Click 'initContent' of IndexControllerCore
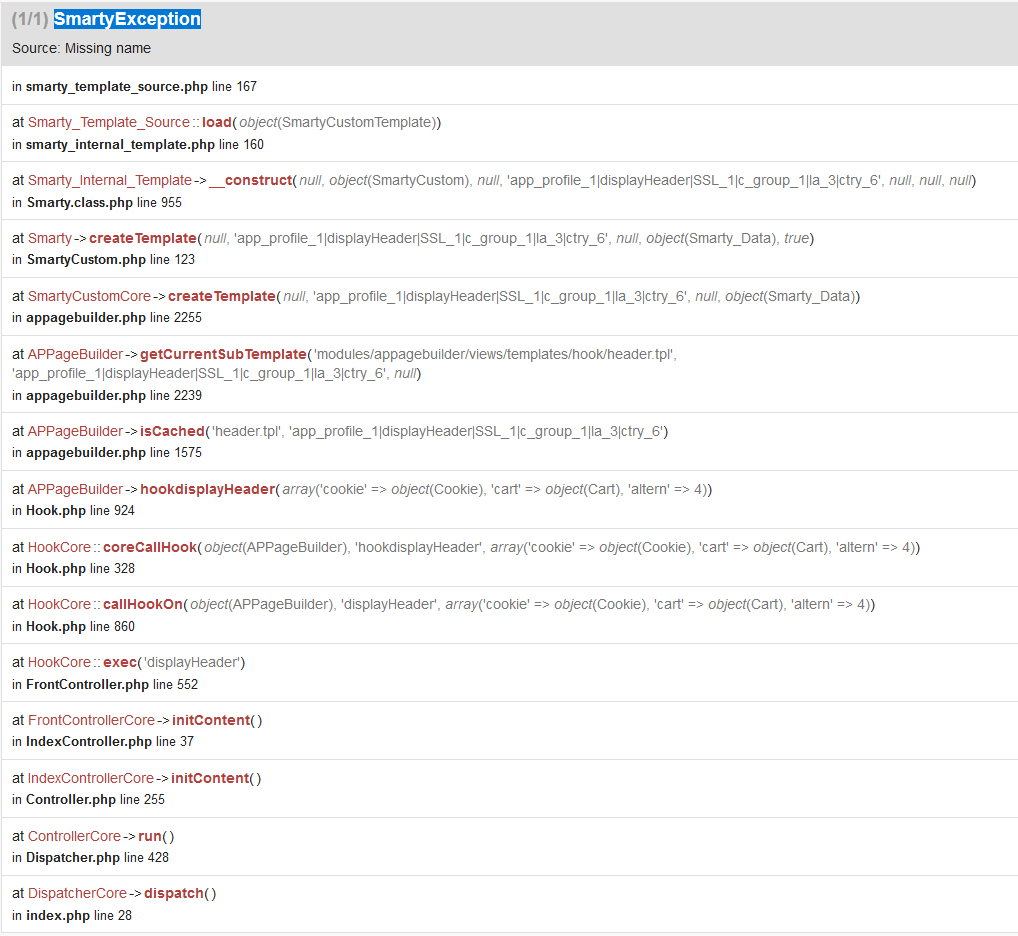Screen dimensions: 1018x936 pyautogui.click(x=210, y=778)
